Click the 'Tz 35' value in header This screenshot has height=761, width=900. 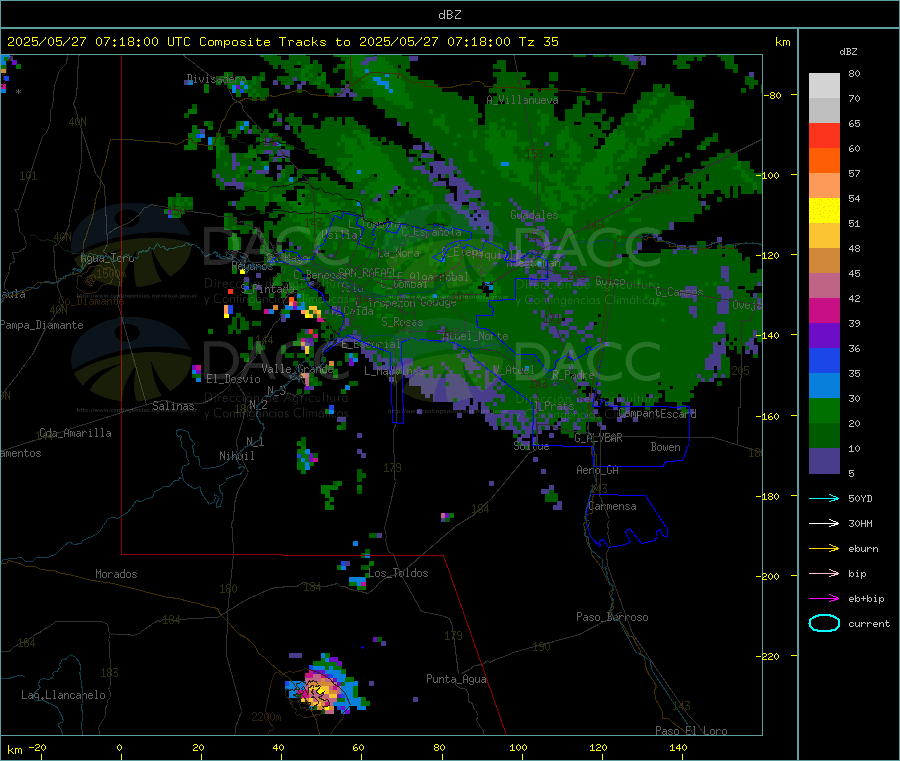point(538,42)
